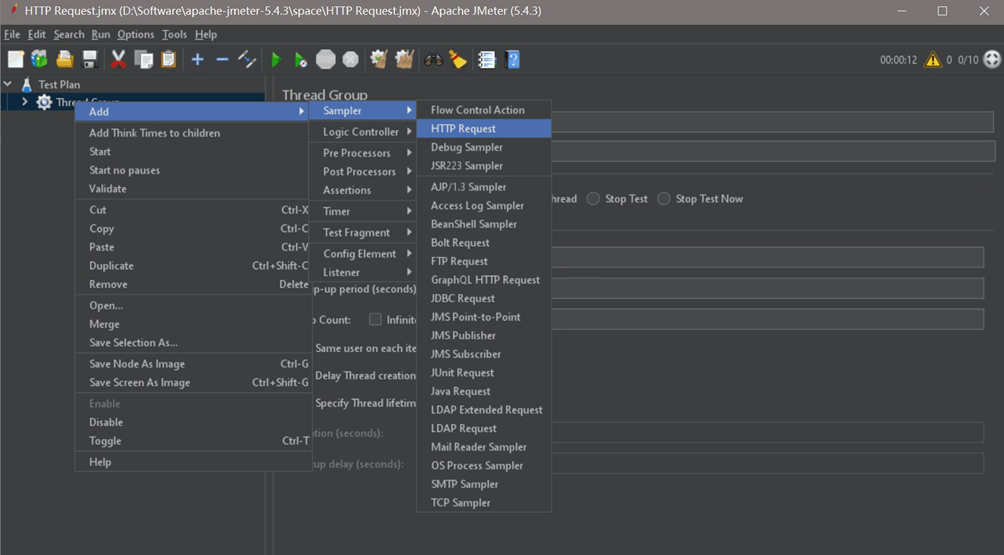Choose Start no pauses in context menu
Viewport: 1004px width, 555px height.
pos(192,170)
